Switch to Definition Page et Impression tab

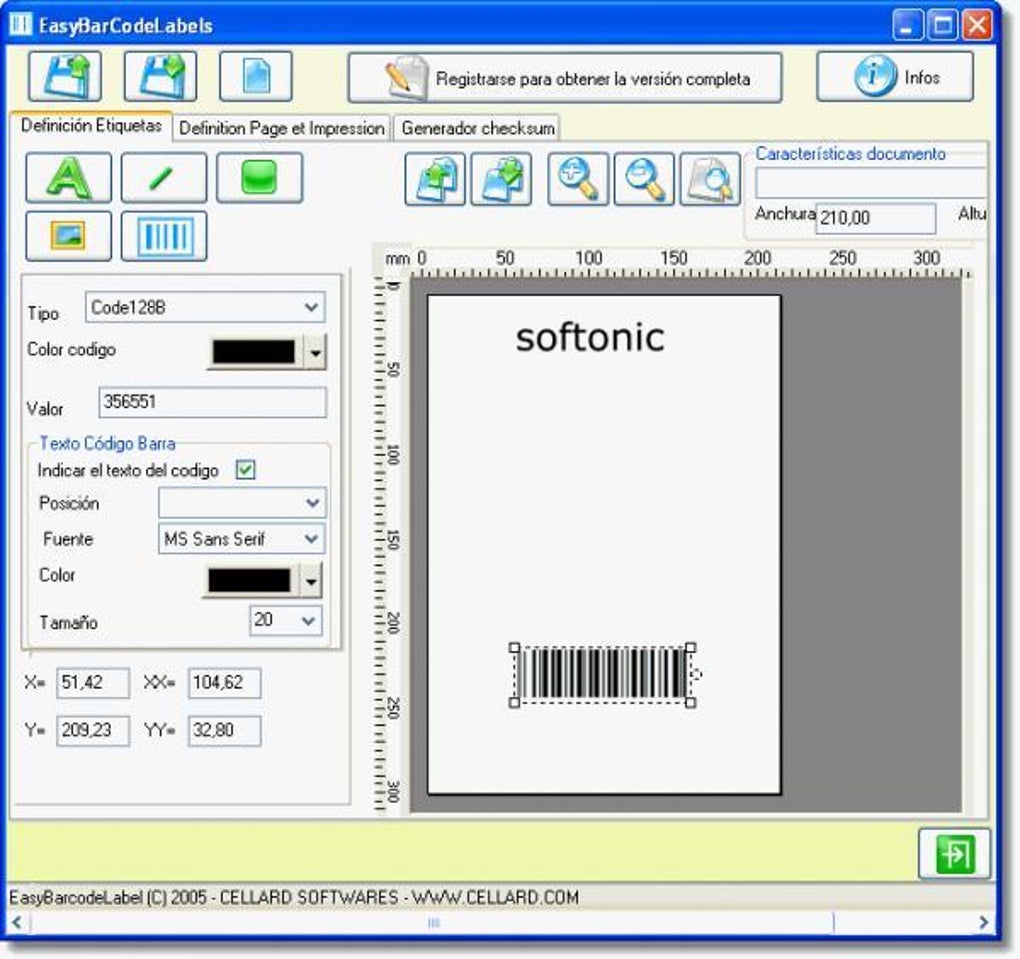pos(282,128)
